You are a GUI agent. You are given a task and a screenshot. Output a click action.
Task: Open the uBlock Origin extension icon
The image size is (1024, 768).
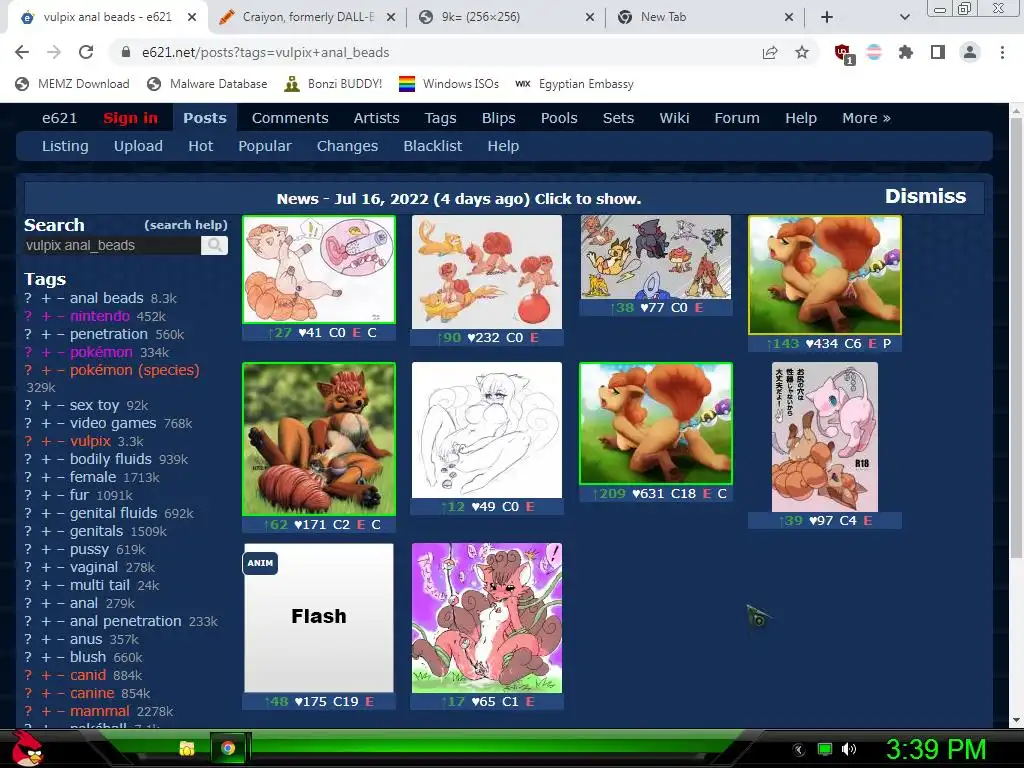tap(843, 54)
